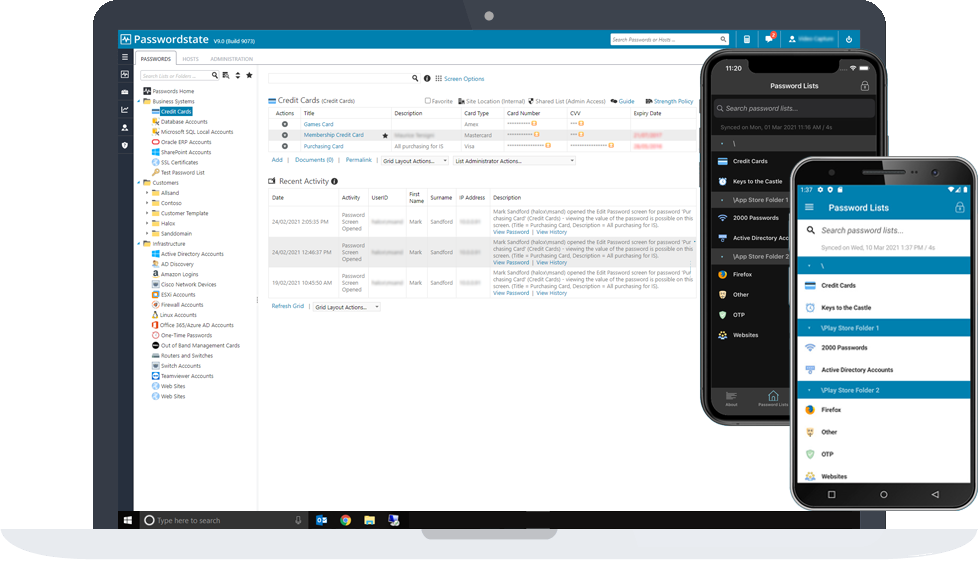978x561 pixels.
Task: Click the Documents (0) link
Action: [x=314, y=160]
